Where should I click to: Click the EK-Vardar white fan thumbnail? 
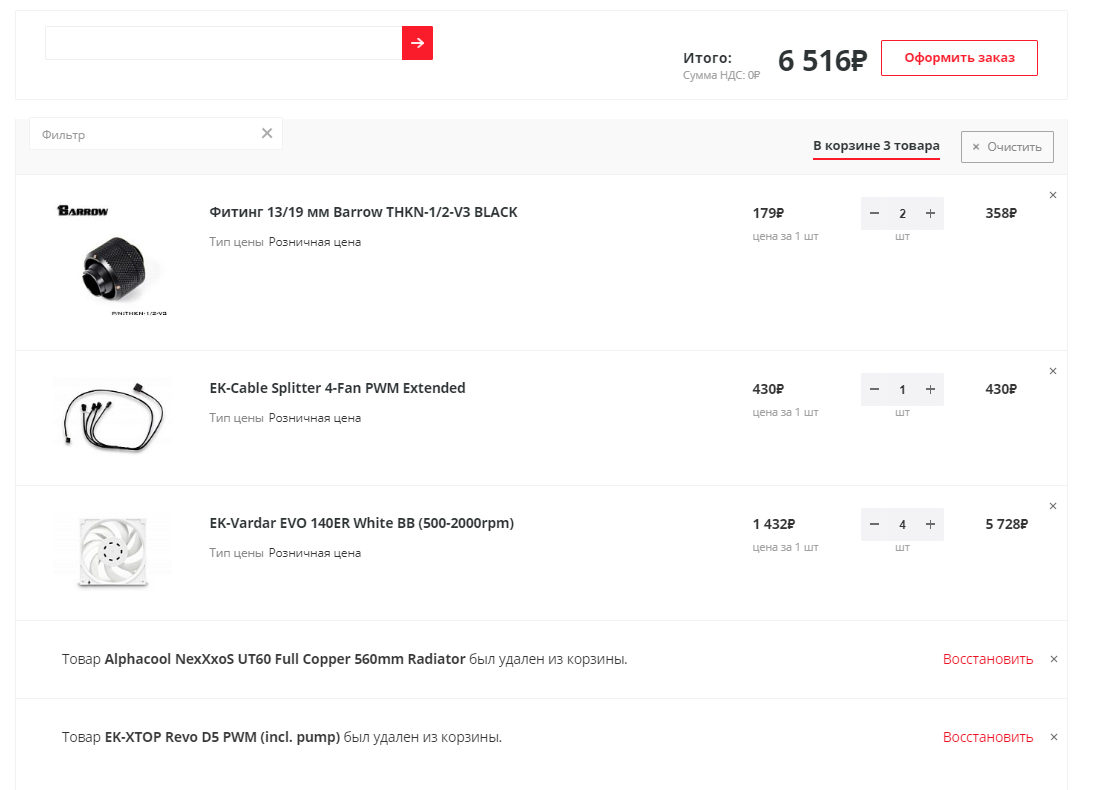click(x=112, y=551)
